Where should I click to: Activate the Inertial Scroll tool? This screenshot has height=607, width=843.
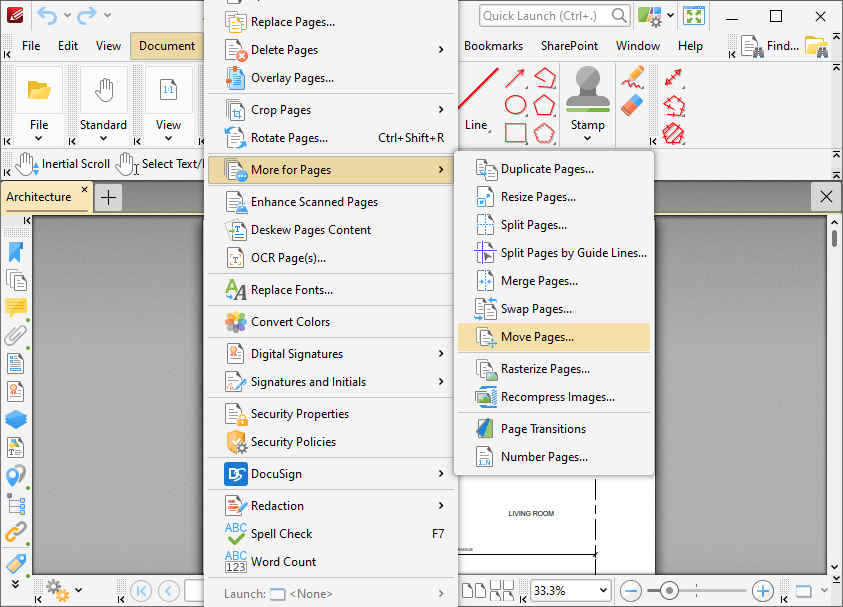[62, 164]
